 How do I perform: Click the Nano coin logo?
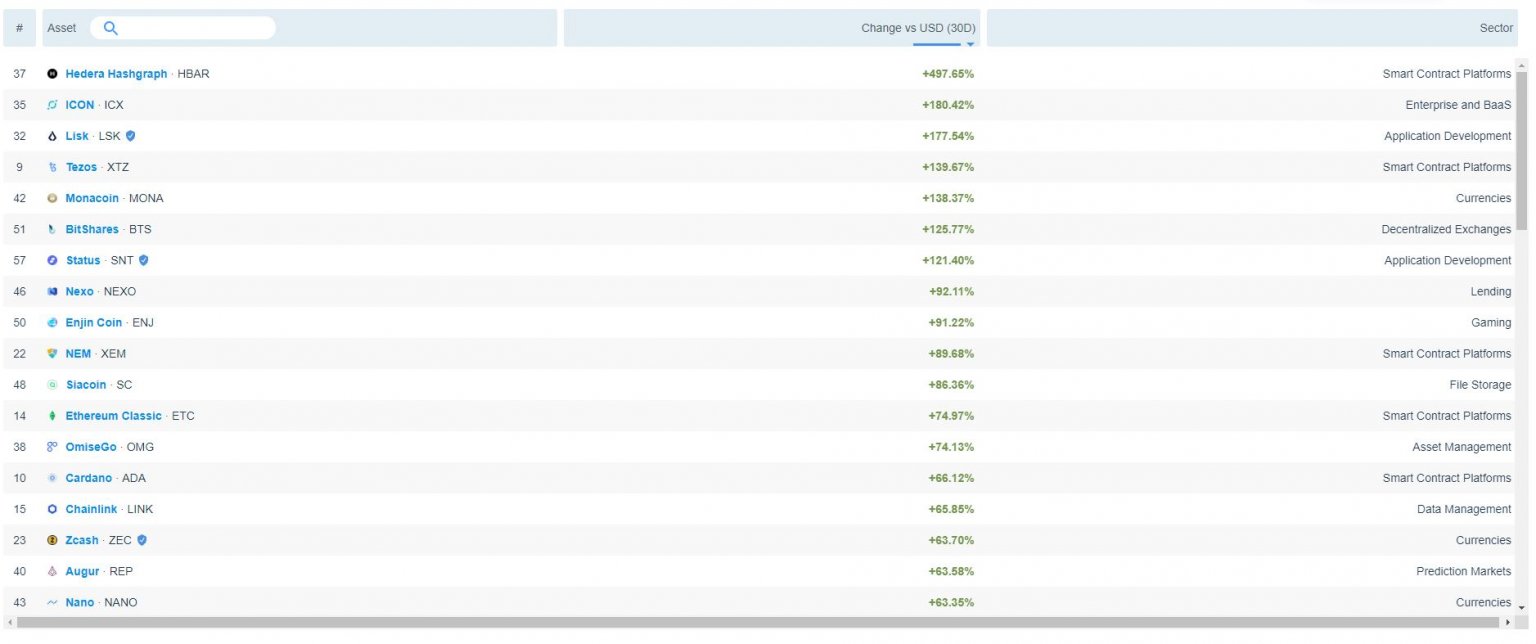[53, 601]
